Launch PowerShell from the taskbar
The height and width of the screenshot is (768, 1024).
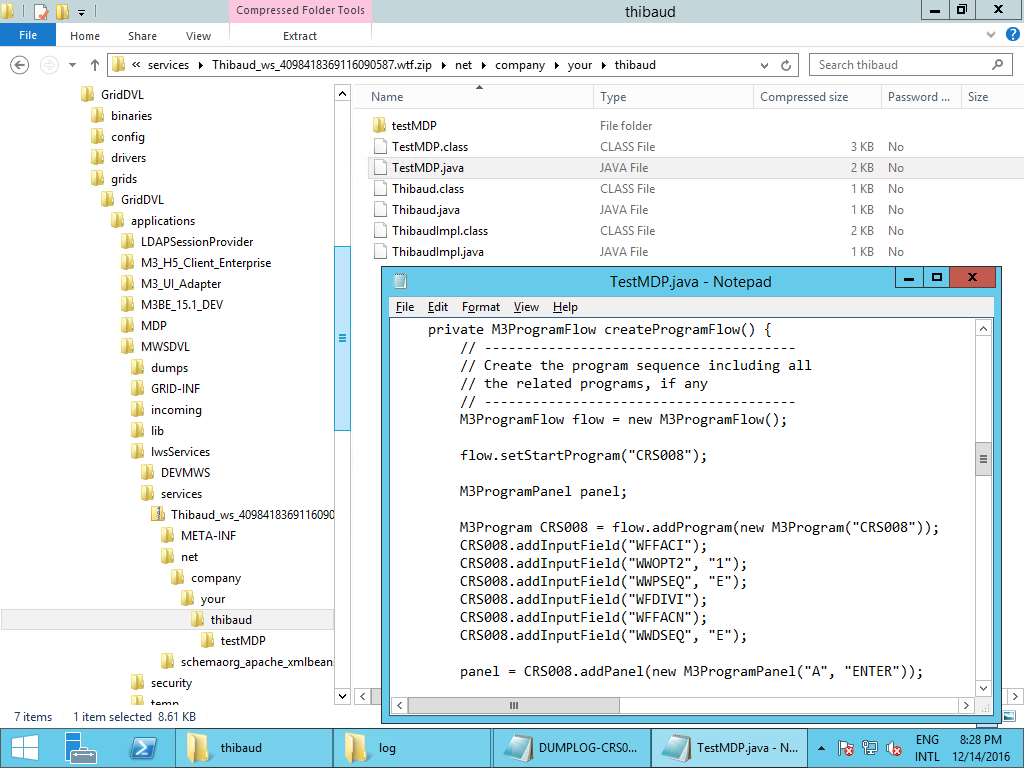click(x=143, y=747)
